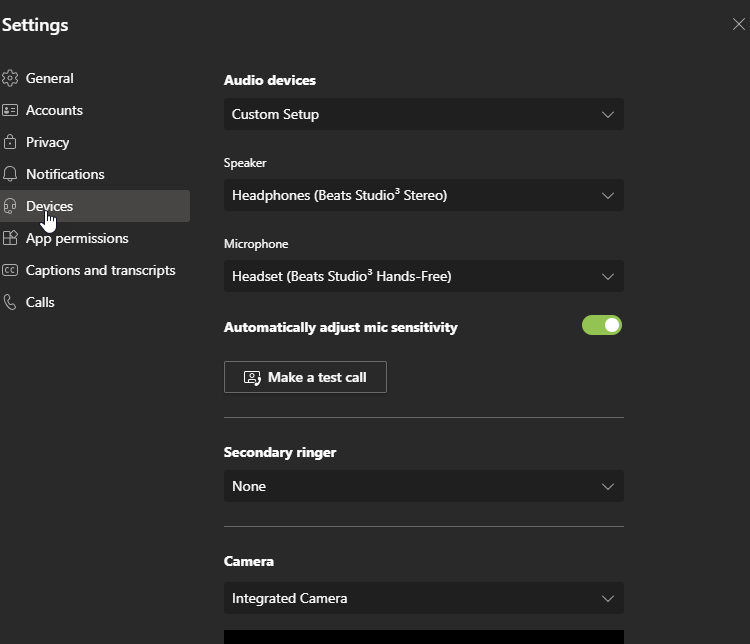This screenshot has height=644, width=750.
Task: Disable automatic mic sensitivity adjustment
Action: point(602,325)
